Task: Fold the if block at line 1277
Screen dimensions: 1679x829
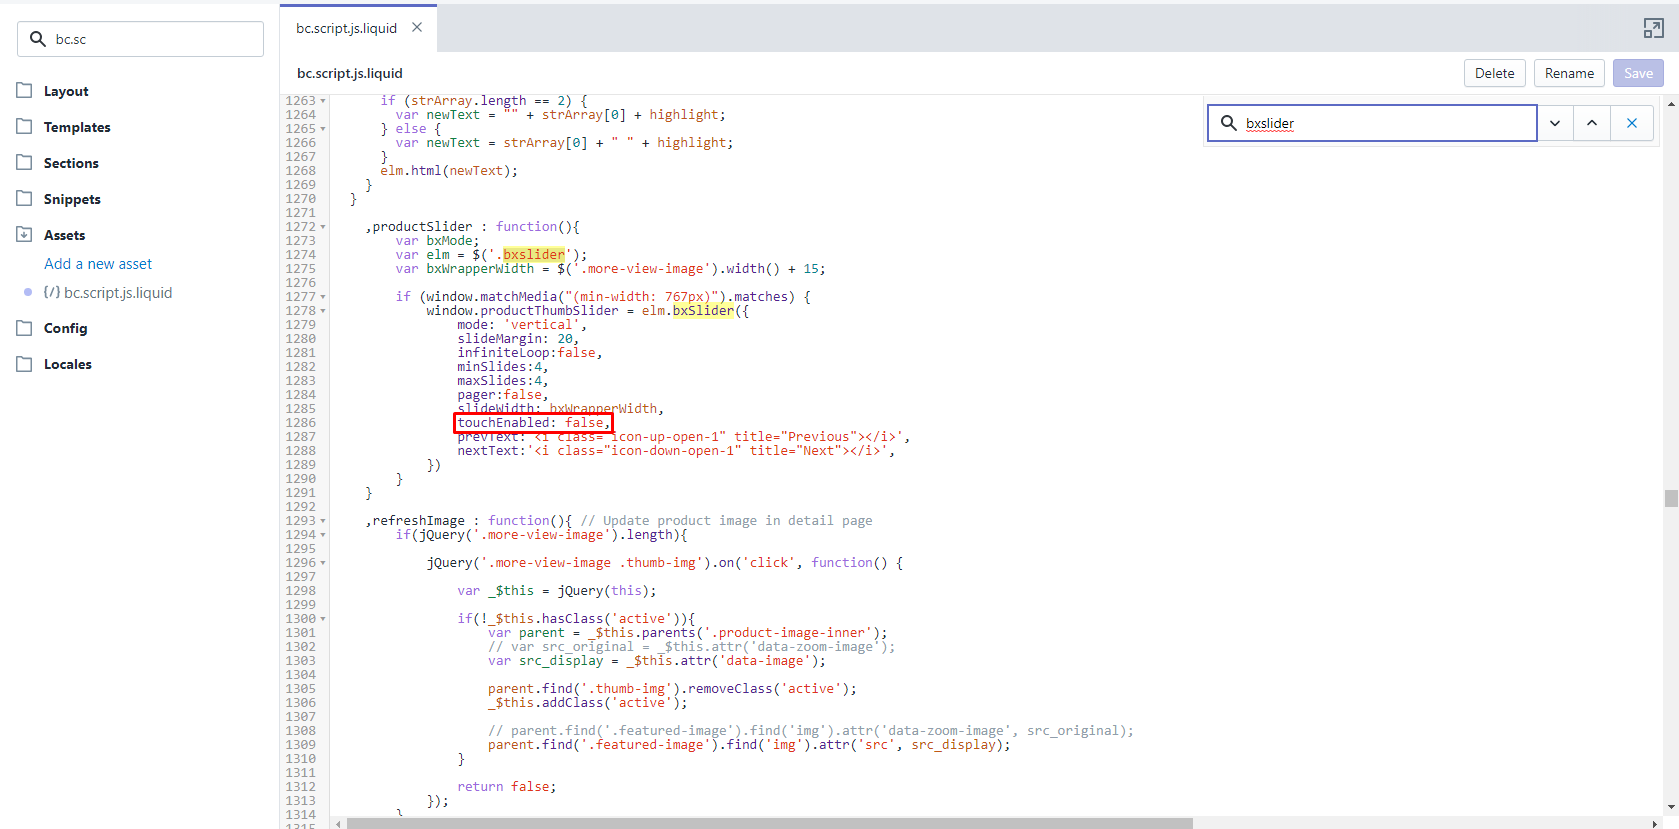Action: click(323, 297)
